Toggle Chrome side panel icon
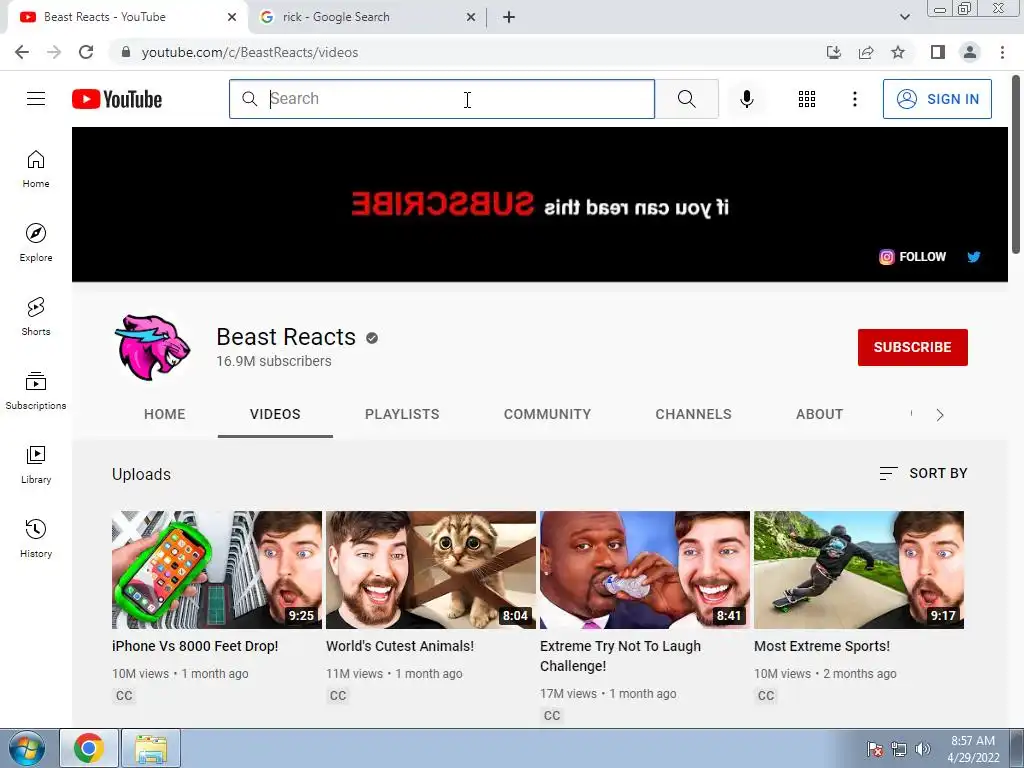 tap(938, 52)
